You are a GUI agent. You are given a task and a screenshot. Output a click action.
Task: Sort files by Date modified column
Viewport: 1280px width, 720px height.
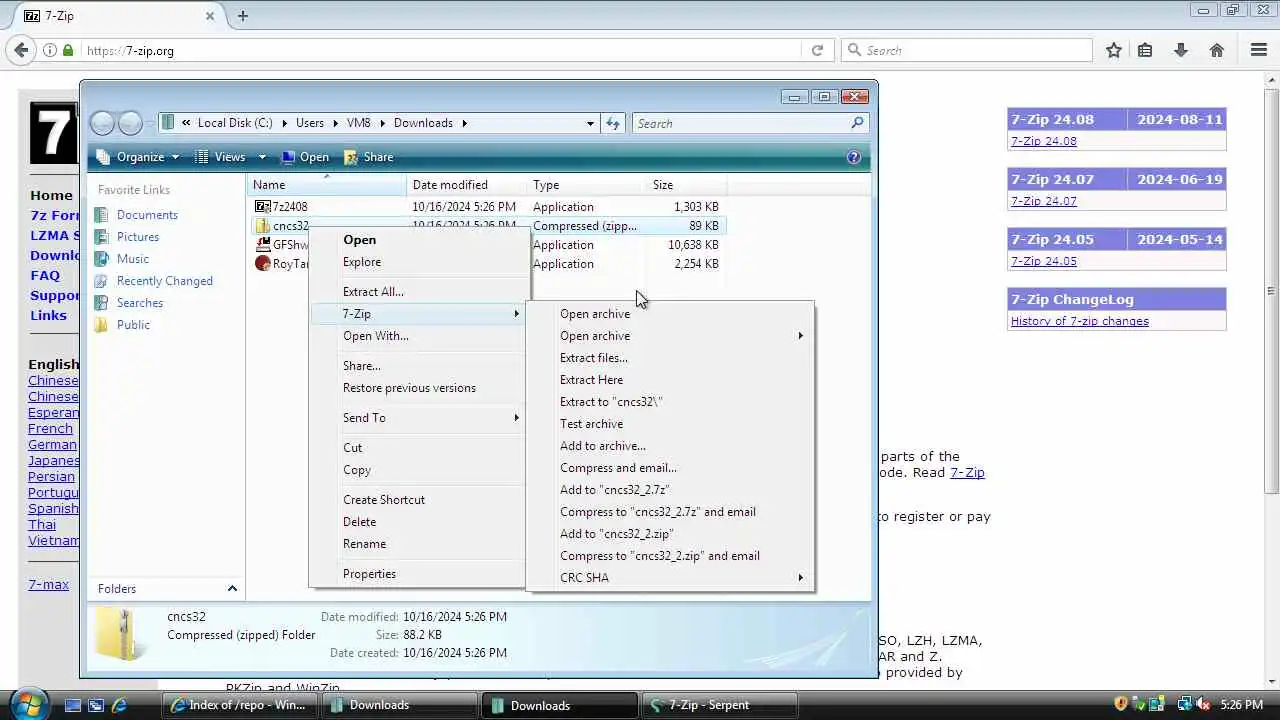point(467,185)
